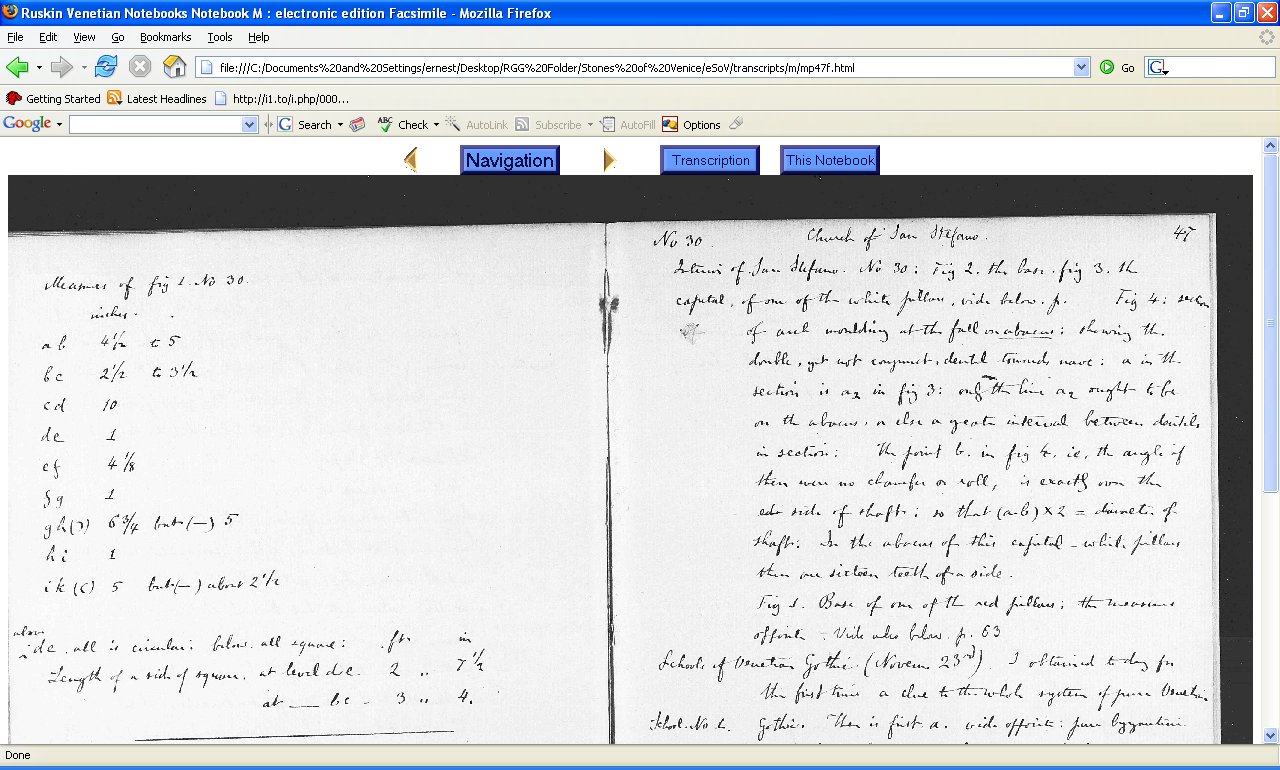Open the Bookmarks menu
1280x770 pixels.
coord(165,37)
